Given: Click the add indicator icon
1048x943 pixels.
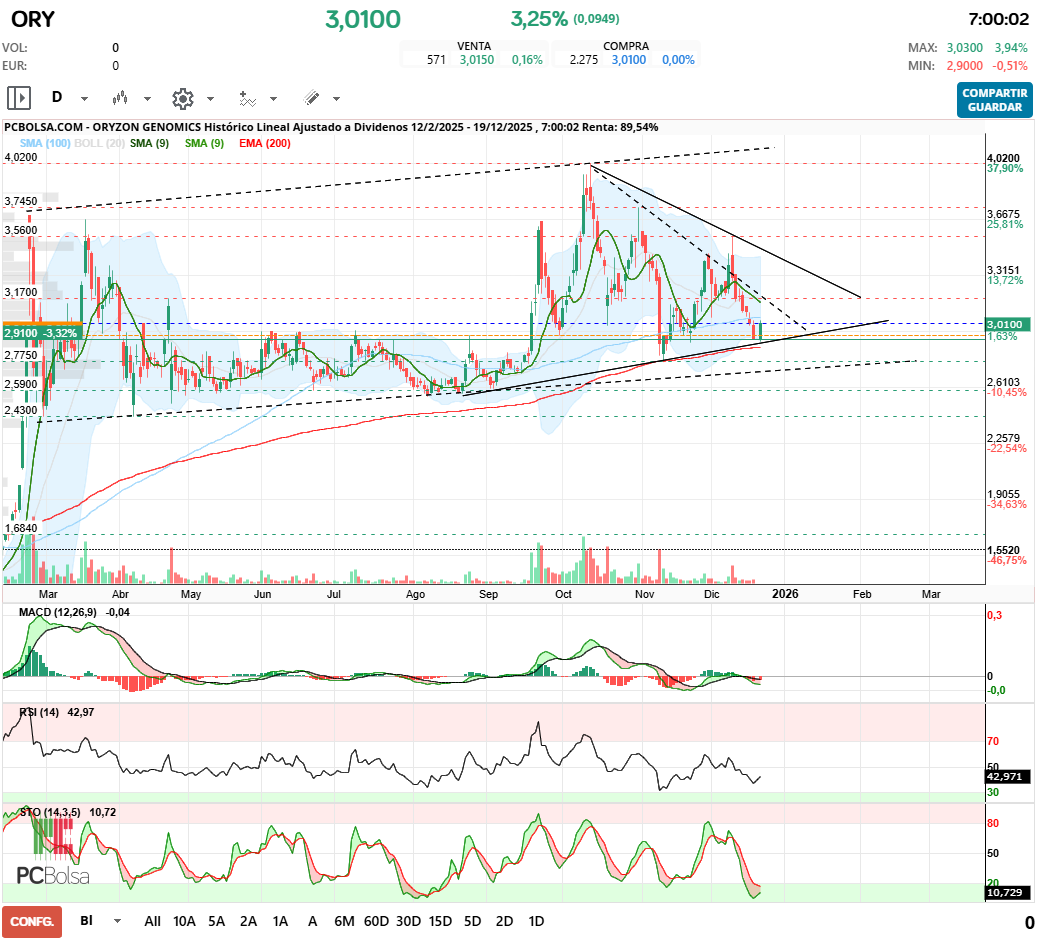Looking at the screenshot, I should pos(247,97).
